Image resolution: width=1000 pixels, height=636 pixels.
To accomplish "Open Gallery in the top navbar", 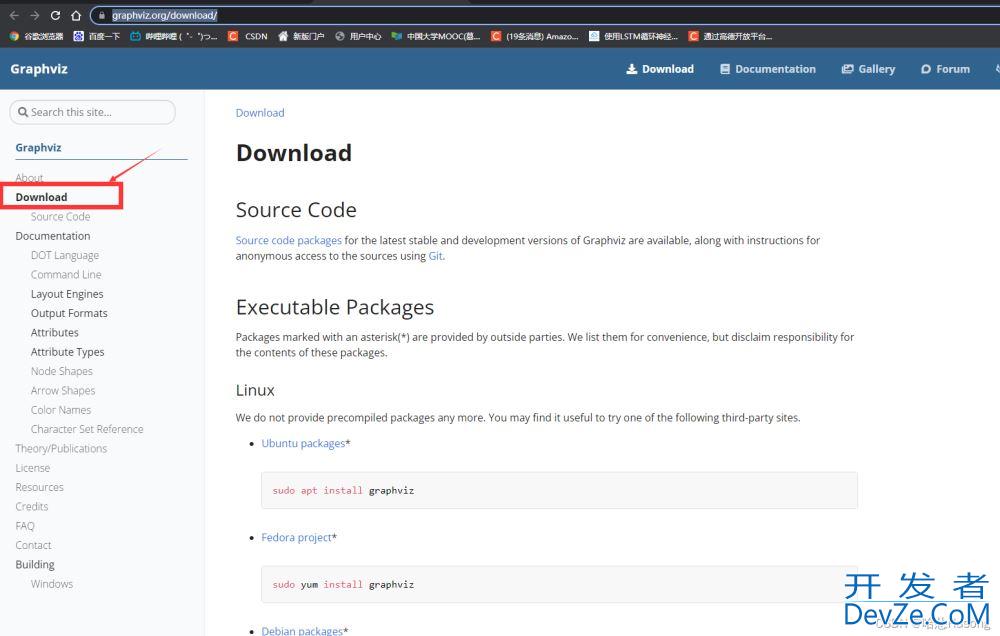I will [x=869, y=69].
